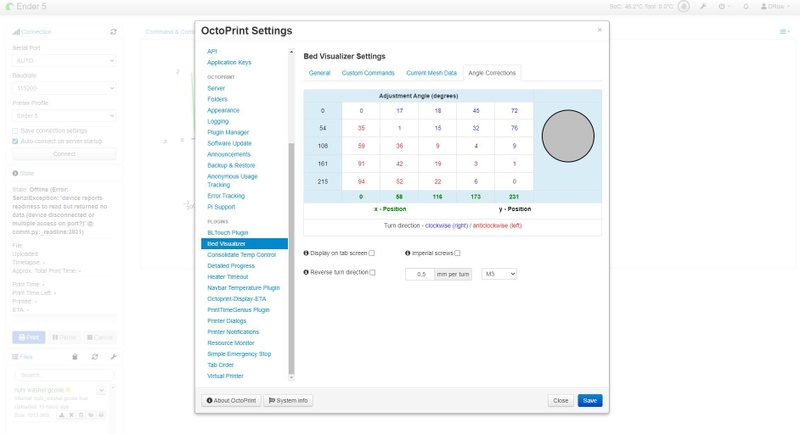Open Application Keys settings

point(229,62)
